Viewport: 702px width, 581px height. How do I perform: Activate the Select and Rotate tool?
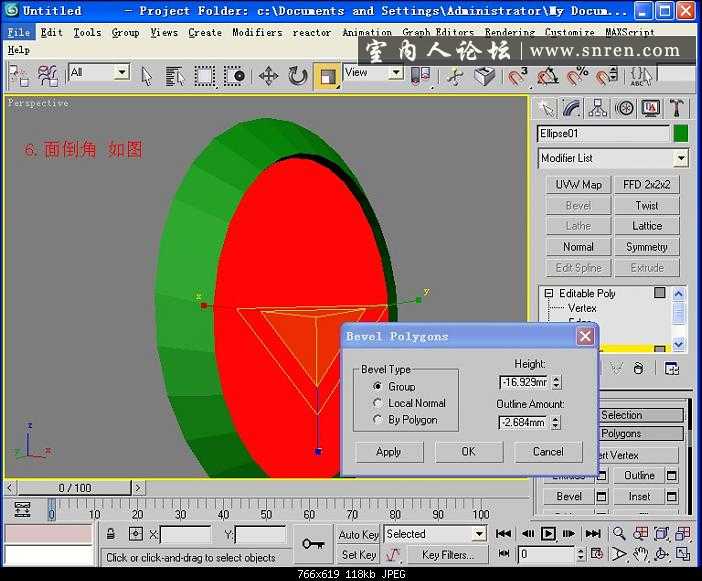pos(297,75)
